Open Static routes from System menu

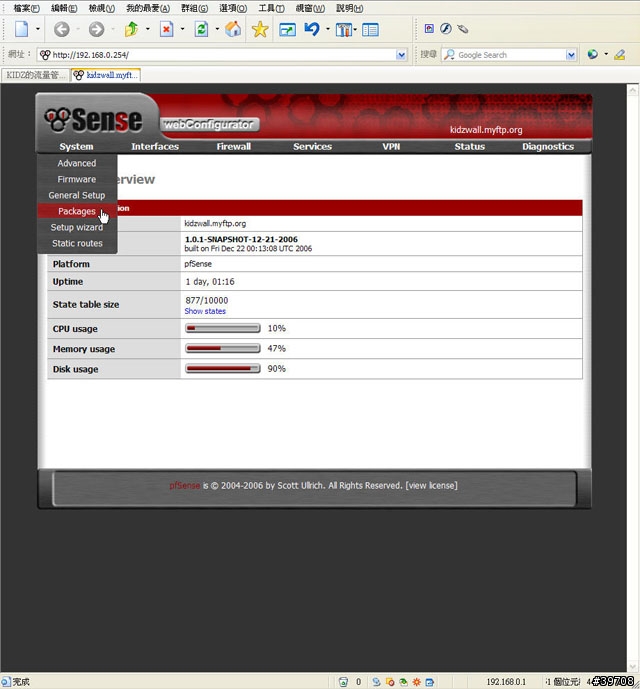(x=77, y=243)
